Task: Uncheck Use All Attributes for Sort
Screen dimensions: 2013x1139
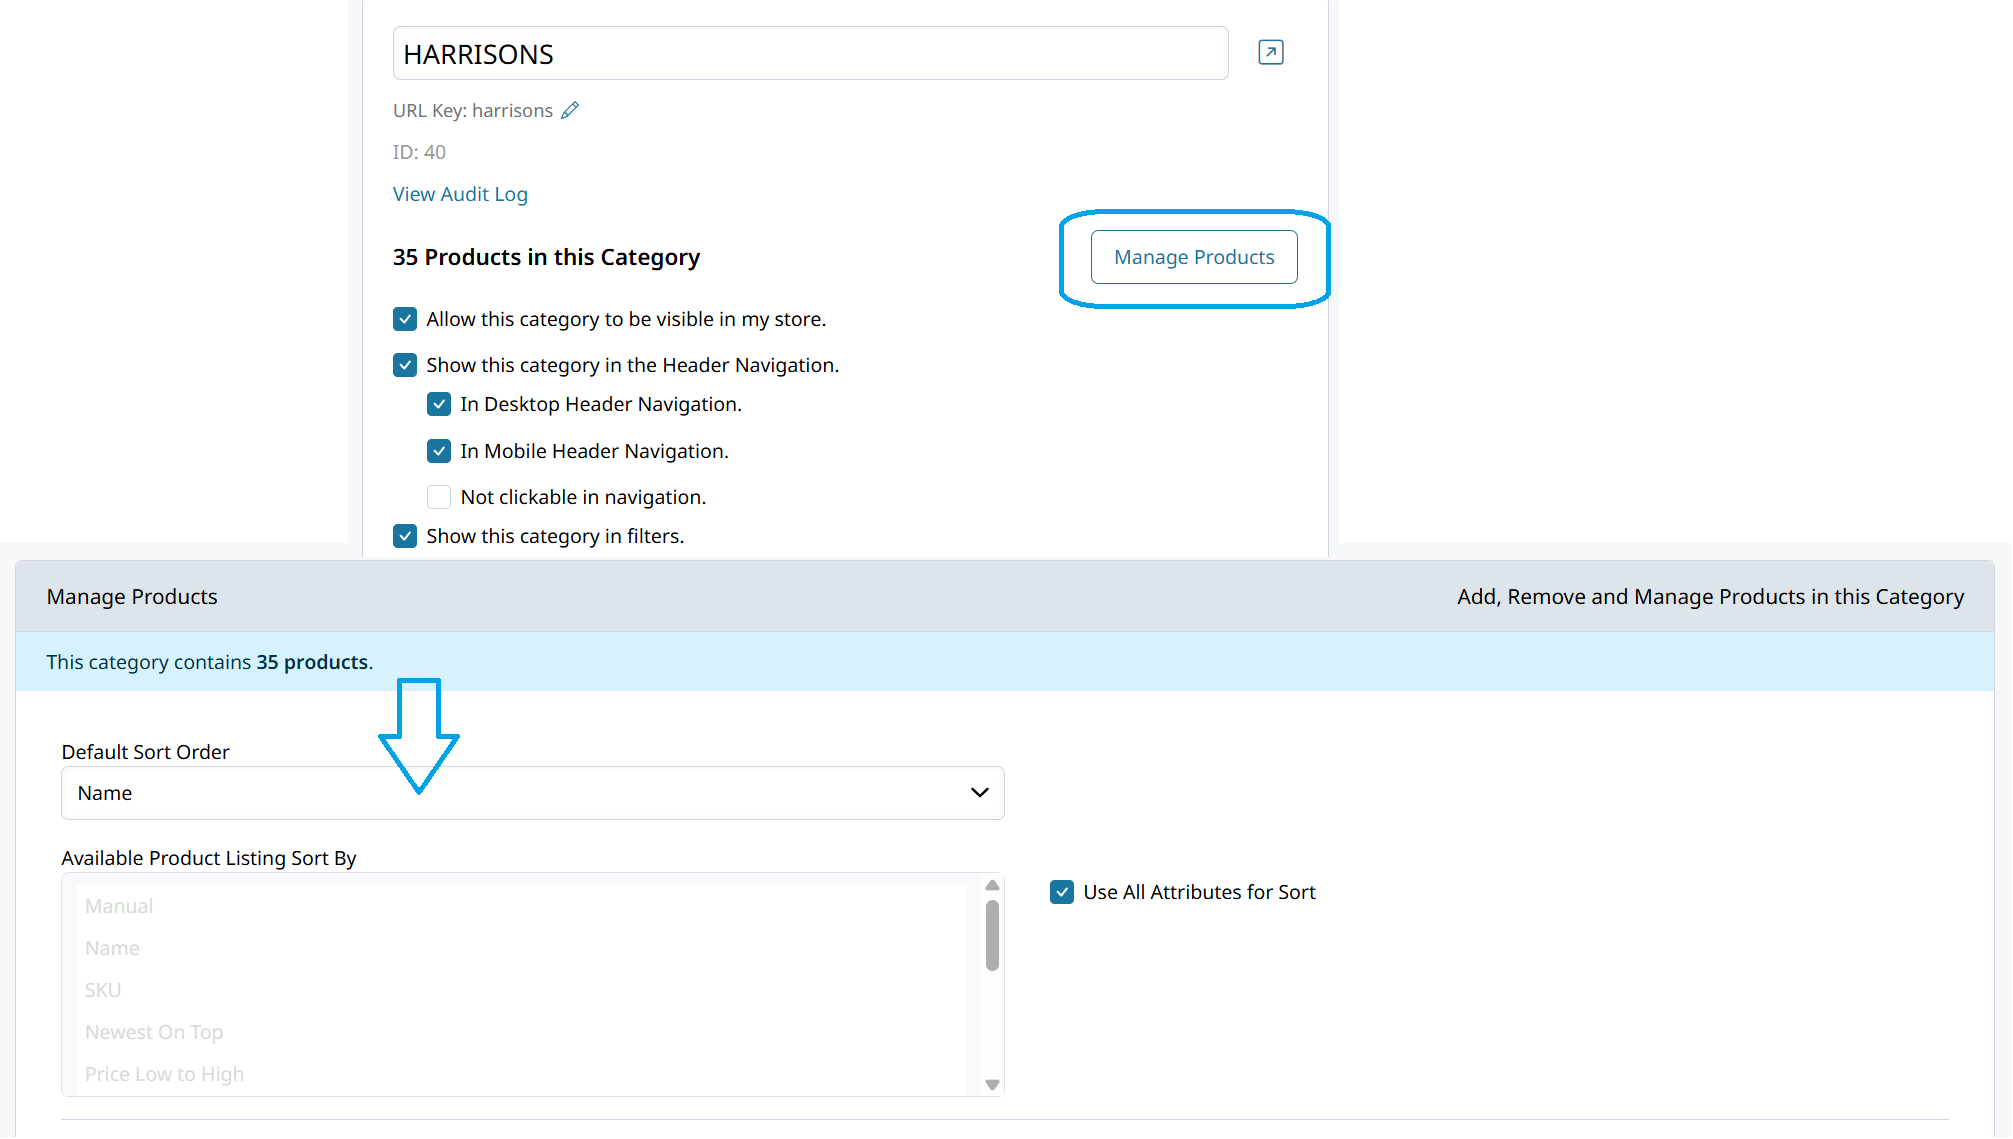Action: [x=1062, y=892]
